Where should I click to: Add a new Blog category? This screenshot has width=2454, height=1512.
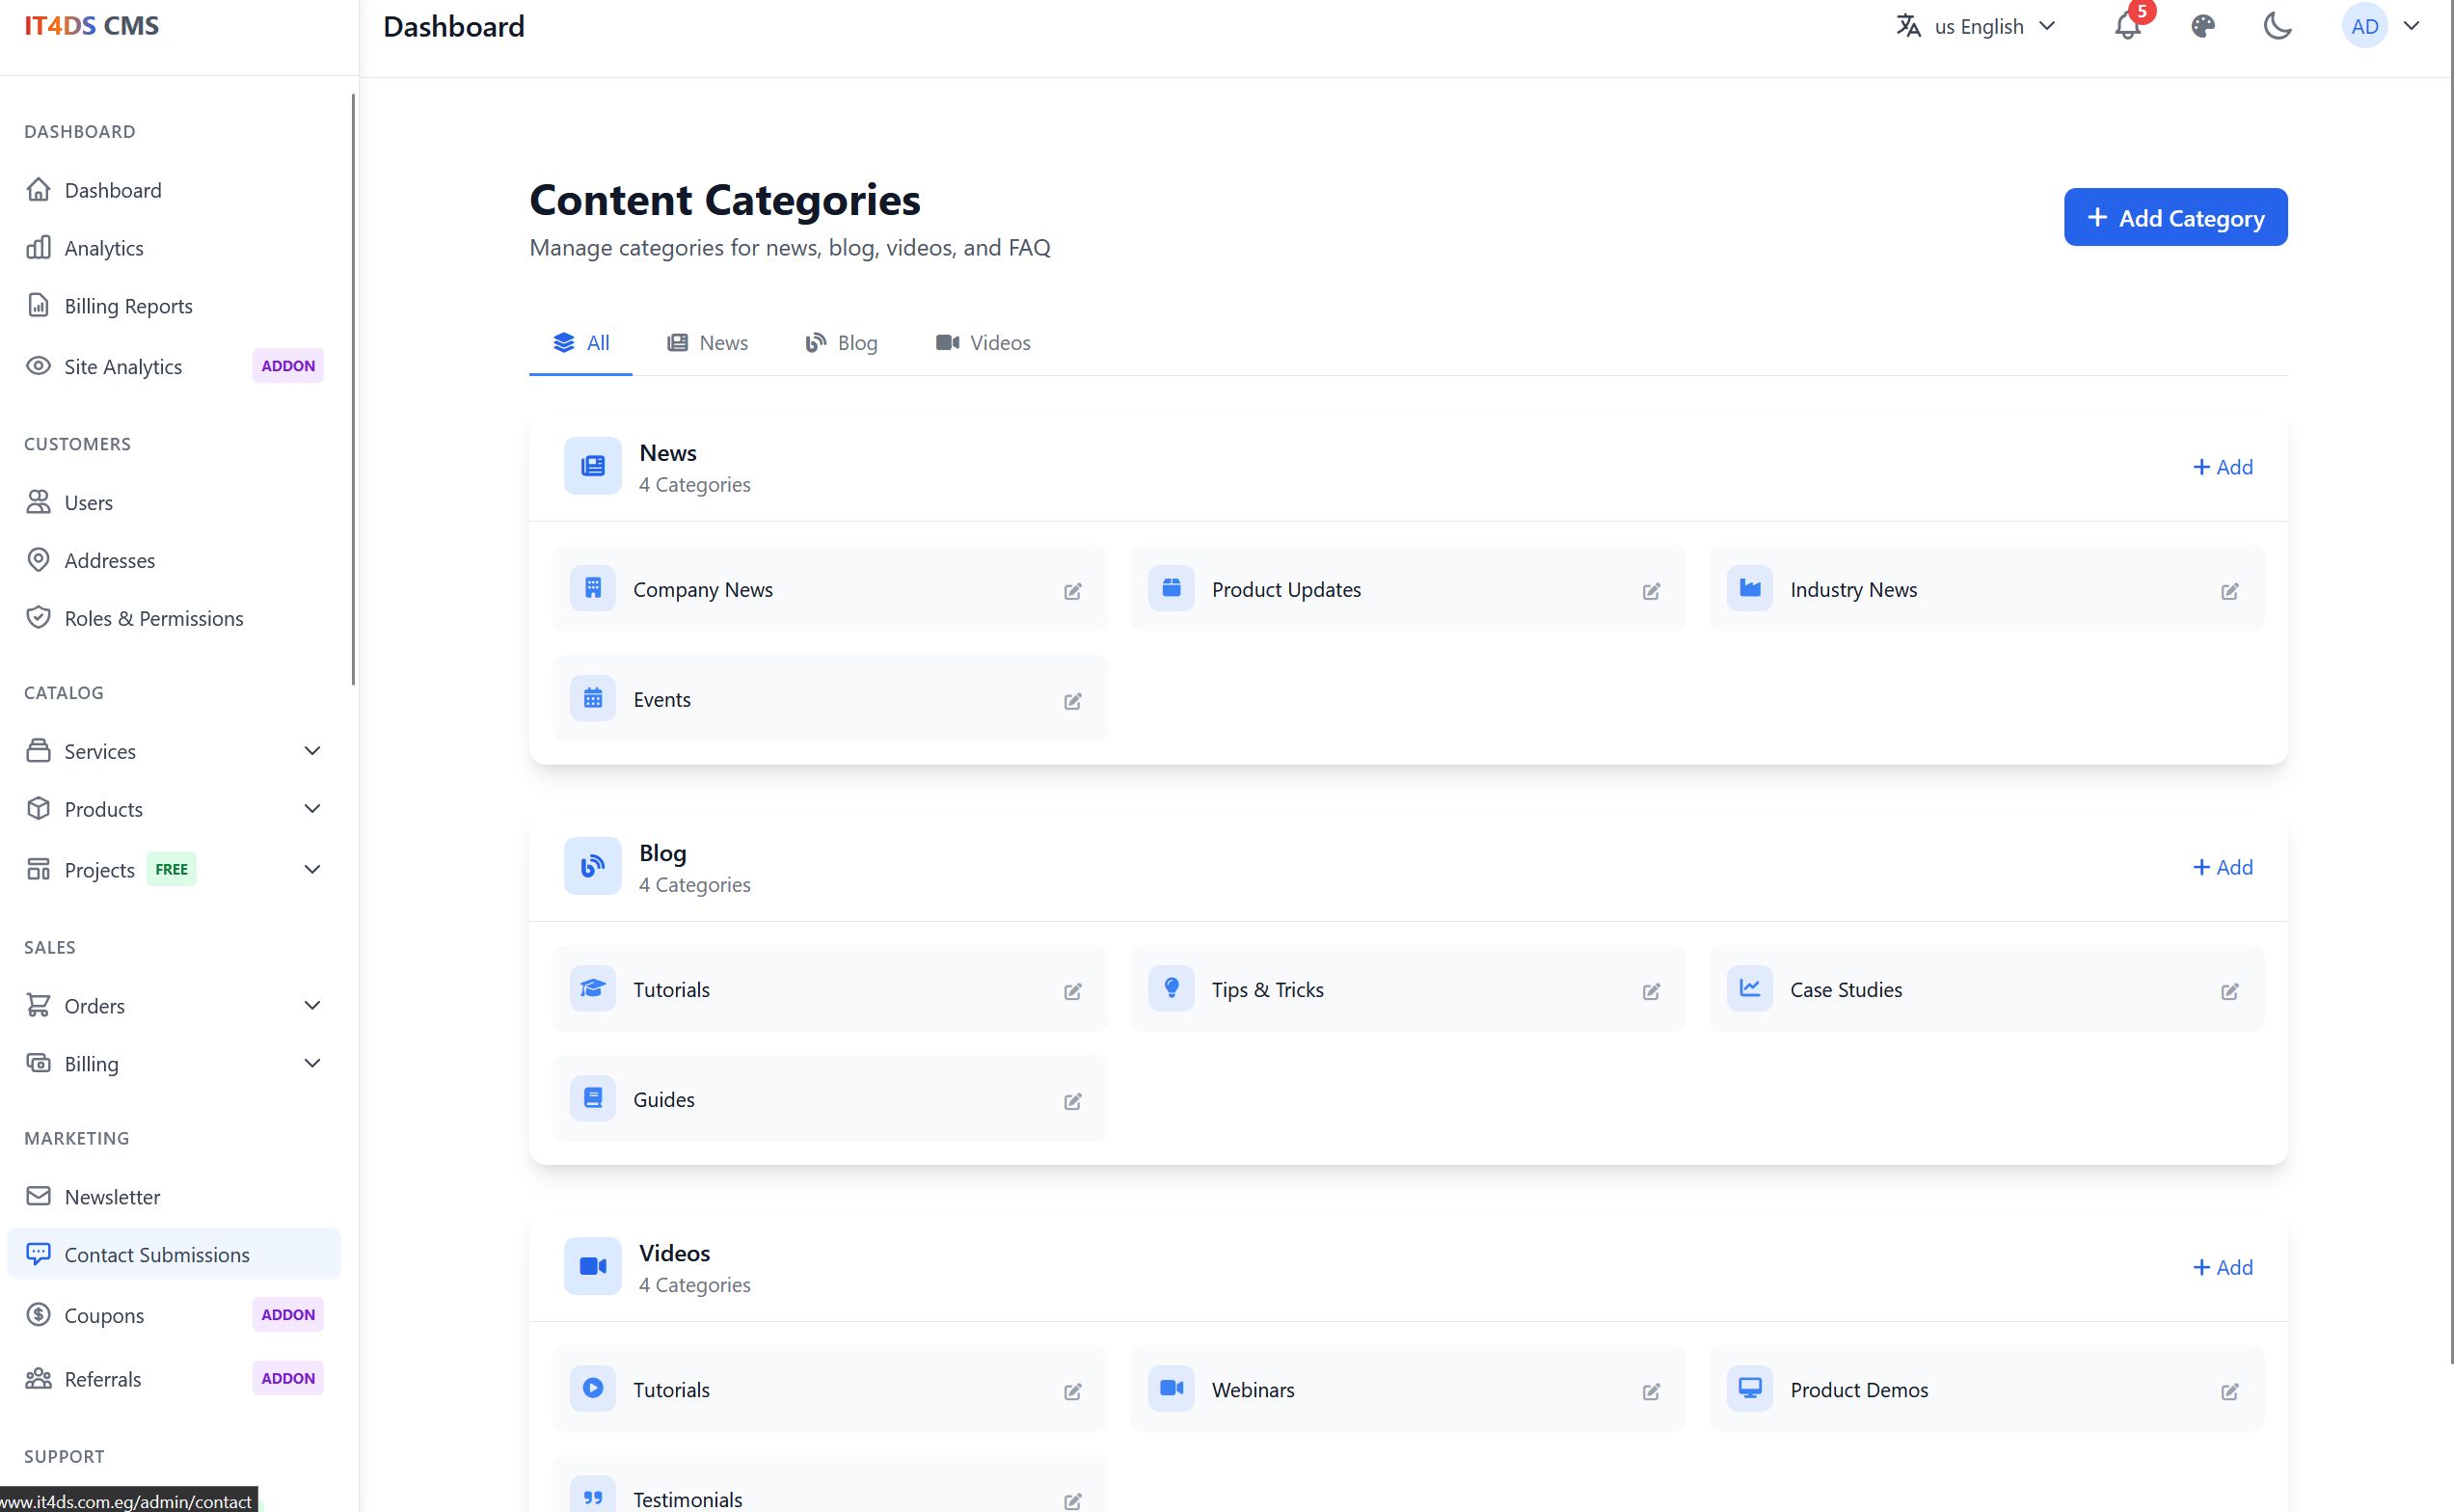[2222, 867]
